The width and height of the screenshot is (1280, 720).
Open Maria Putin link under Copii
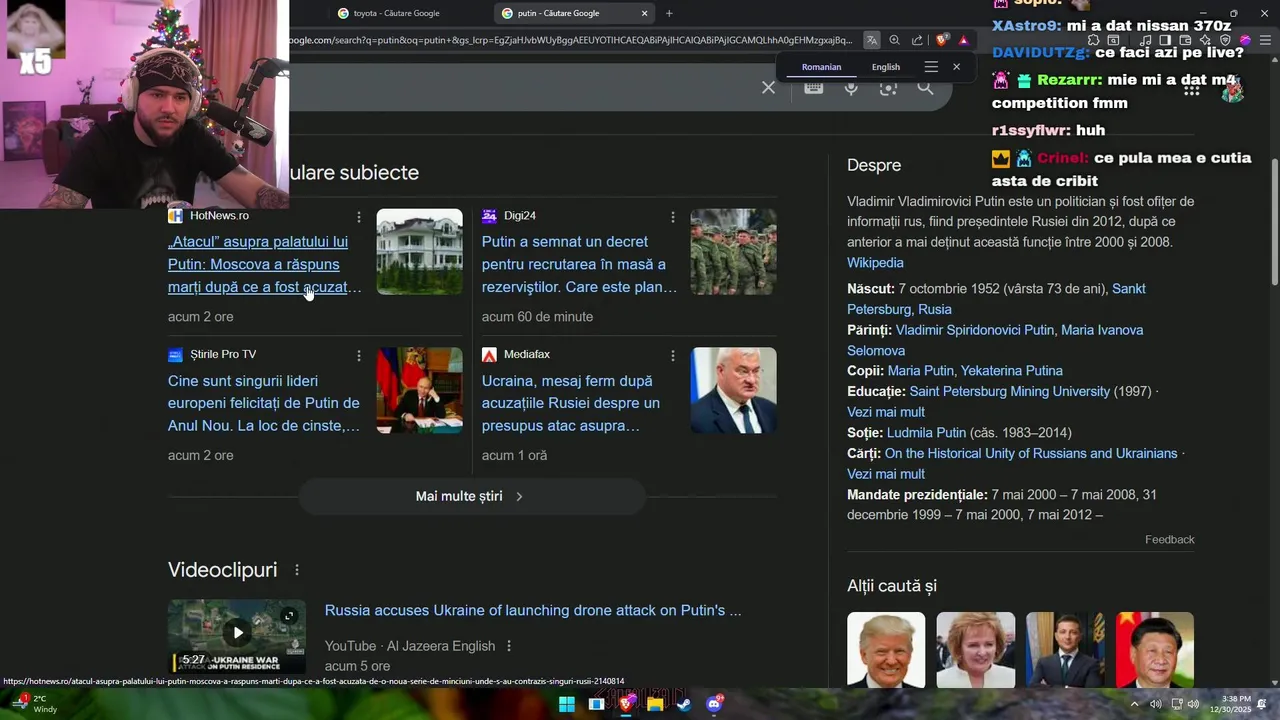coord(921,371)
